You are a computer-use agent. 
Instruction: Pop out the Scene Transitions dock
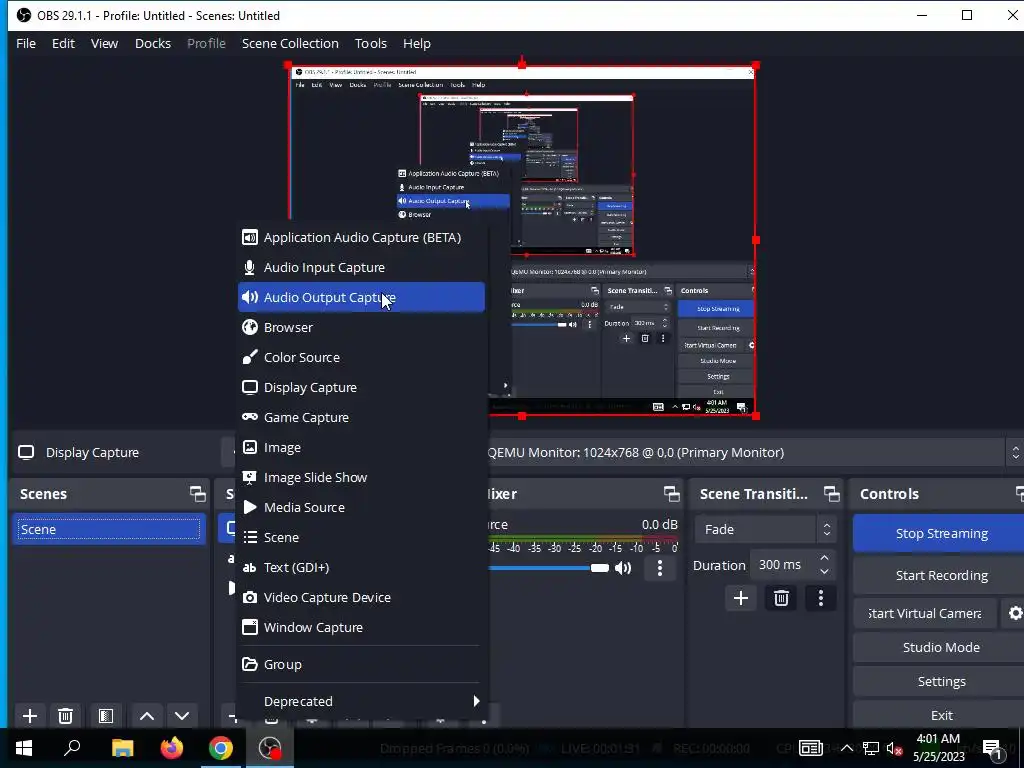click(831, 494)
